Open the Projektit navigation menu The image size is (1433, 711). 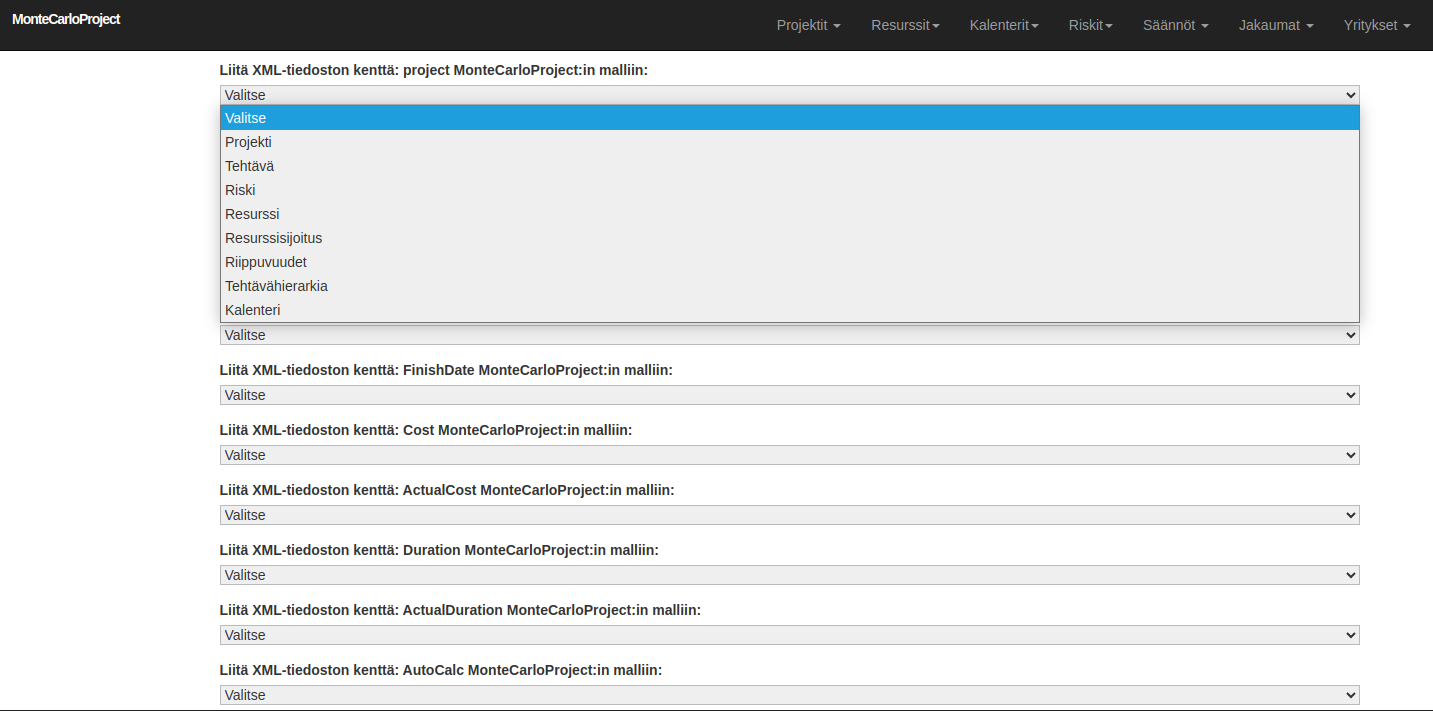click(x=807, y=25)
